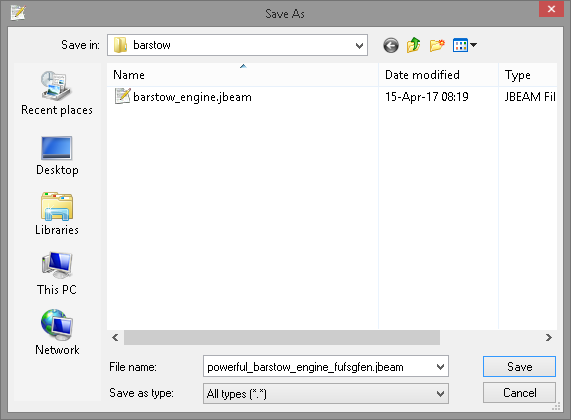
Task: Sort files by Name column
Action: pyautogui.click(x=243, y=75)
